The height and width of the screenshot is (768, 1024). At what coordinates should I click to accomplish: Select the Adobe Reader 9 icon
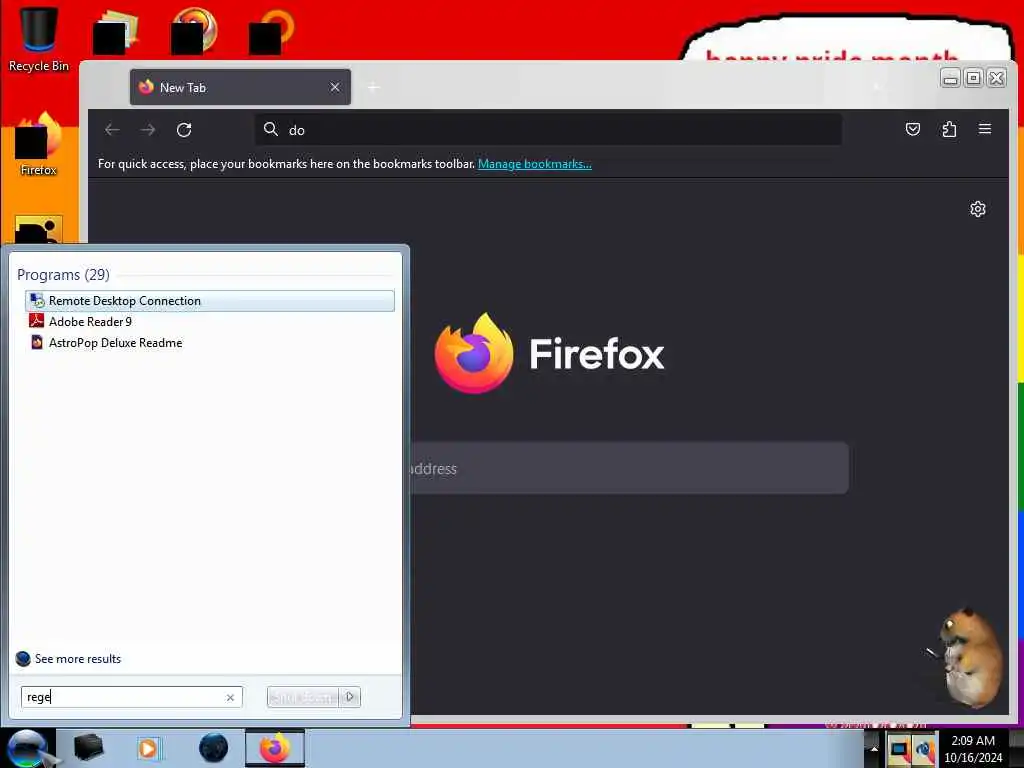click(37, 321)
